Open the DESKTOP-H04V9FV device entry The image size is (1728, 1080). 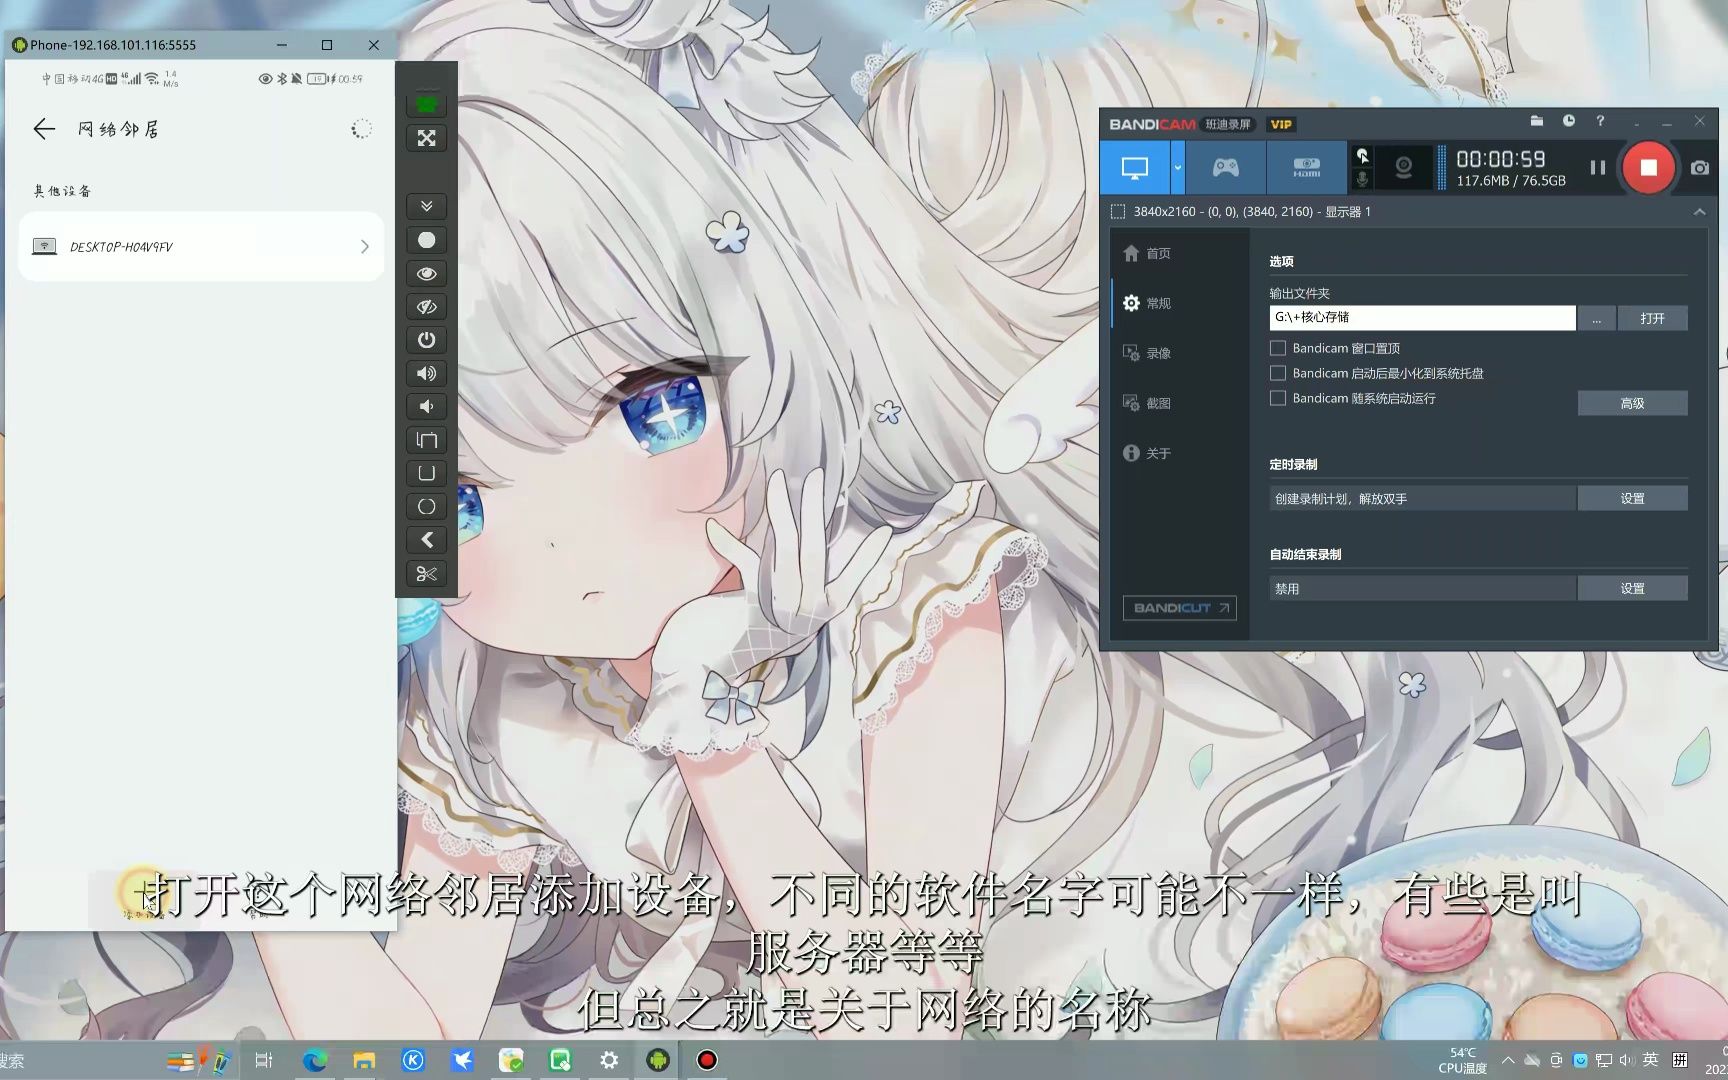(201, 246)
